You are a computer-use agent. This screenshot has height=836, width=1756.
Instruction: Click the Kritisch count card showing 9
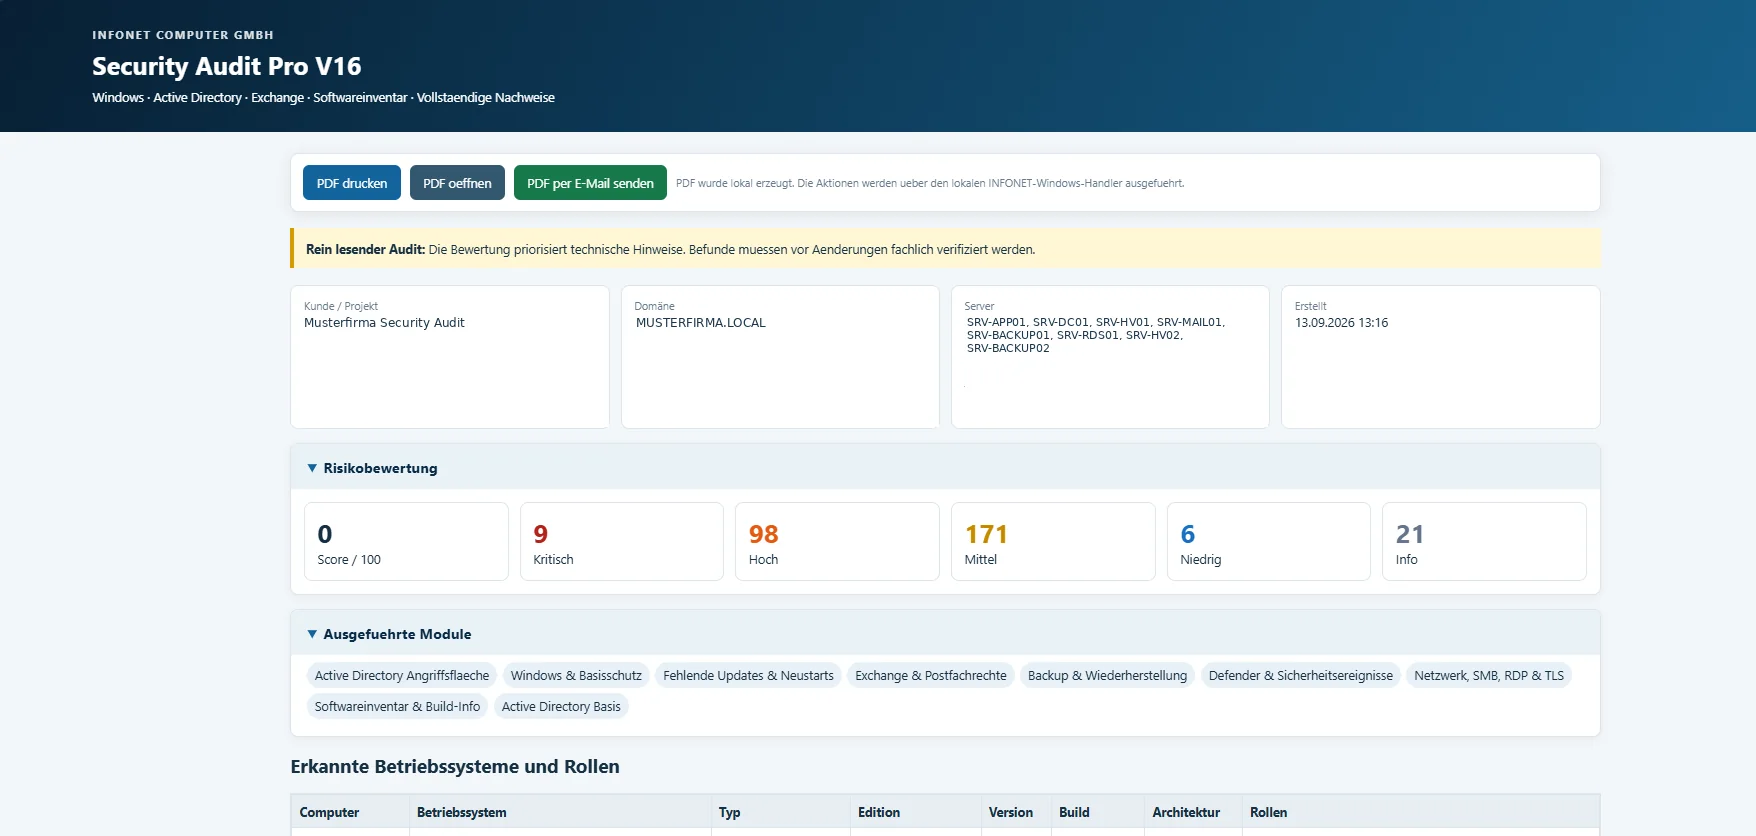(x=621, y=541)
